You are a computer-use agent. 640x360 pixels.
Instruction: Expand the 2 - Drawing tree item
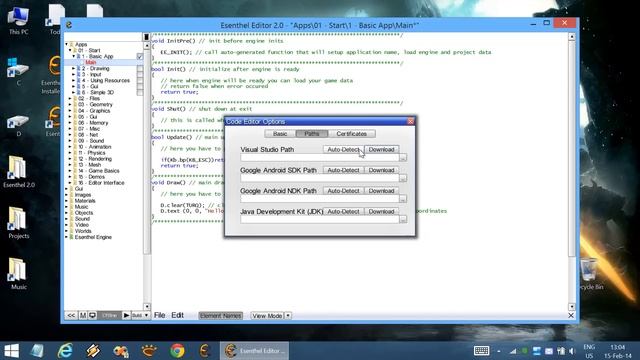(x=74, y=69)
